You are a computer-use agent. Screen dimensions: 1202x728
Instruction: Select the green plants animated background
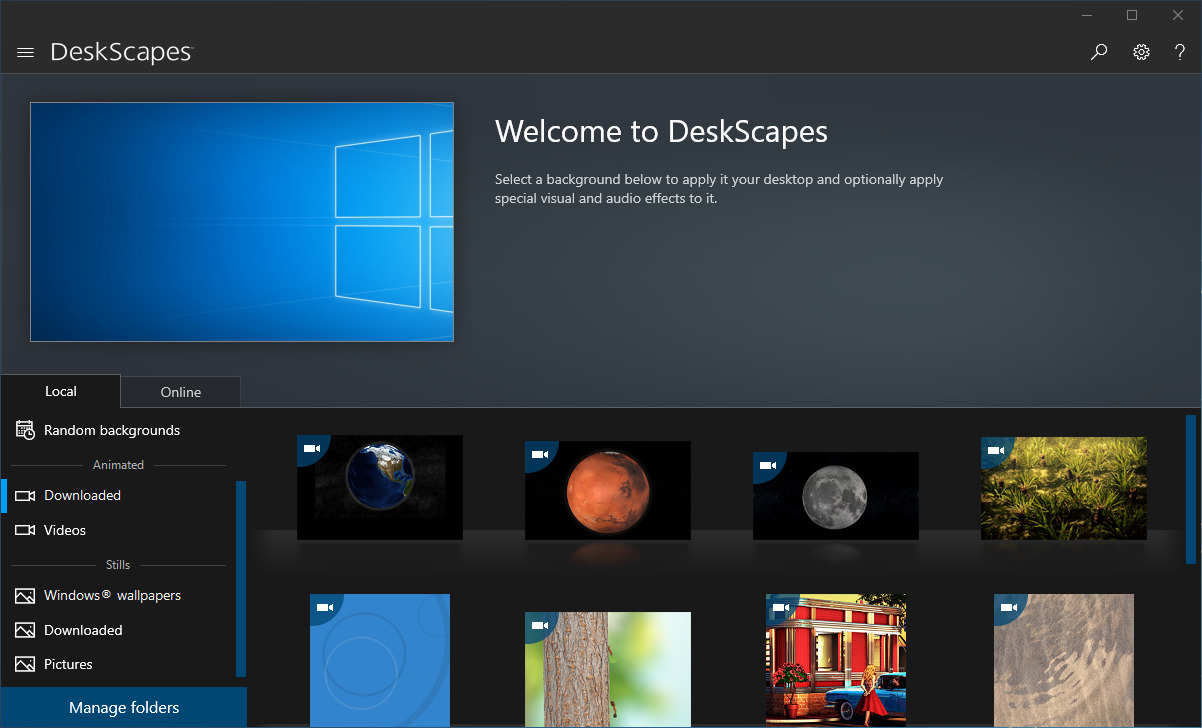pos(1063,489)
